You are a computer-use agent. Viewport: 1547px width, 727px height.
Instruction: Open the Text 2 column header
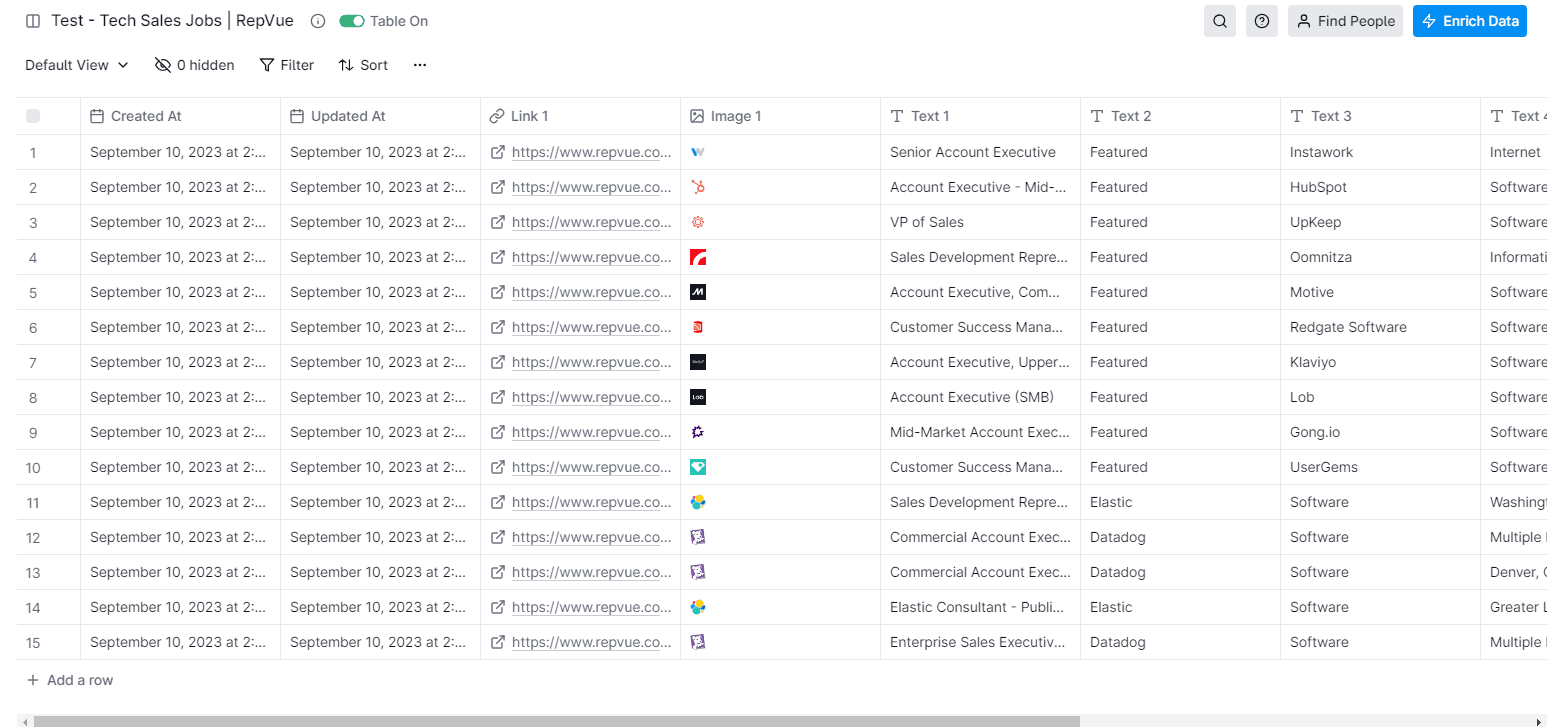click(1180, 116)
